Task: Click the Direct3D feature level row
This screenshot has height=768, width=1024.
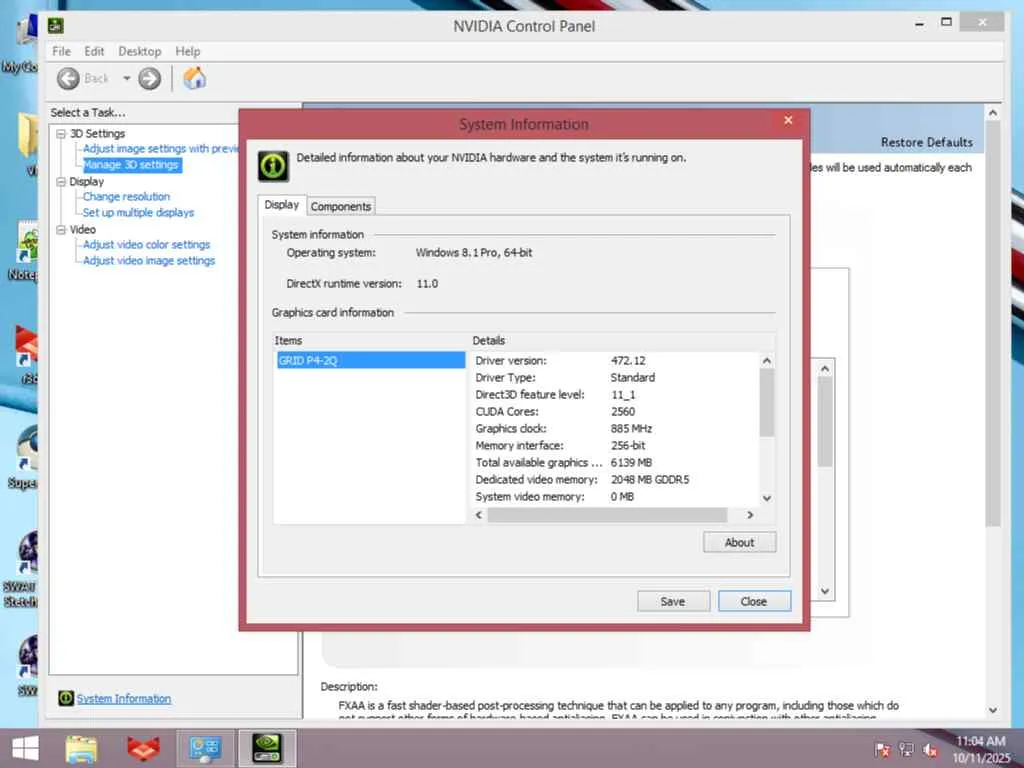Action: 615,394
